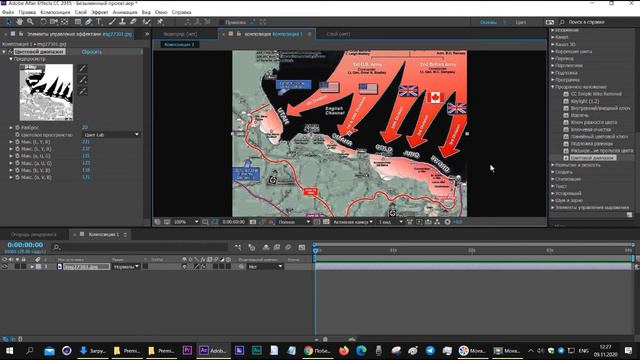Click the reset exposure icon in viewer footer
Viewport: 640px width, 360px height.
[448, 222]
